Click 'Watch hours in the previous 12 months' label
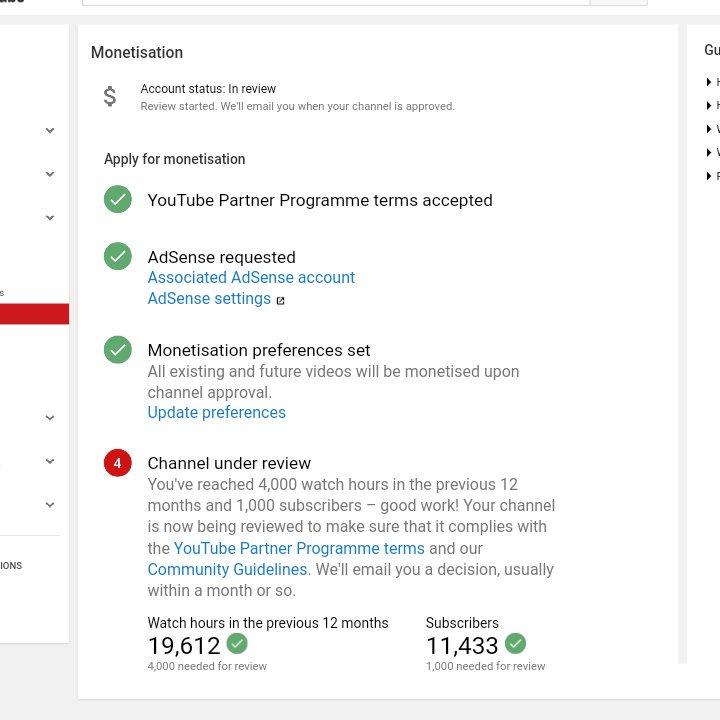 point(268,623)
